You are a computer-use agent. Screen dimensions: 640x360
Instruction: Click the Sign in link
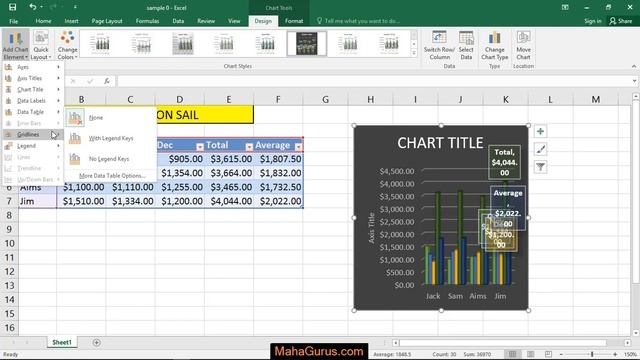[x=593, y=21]
